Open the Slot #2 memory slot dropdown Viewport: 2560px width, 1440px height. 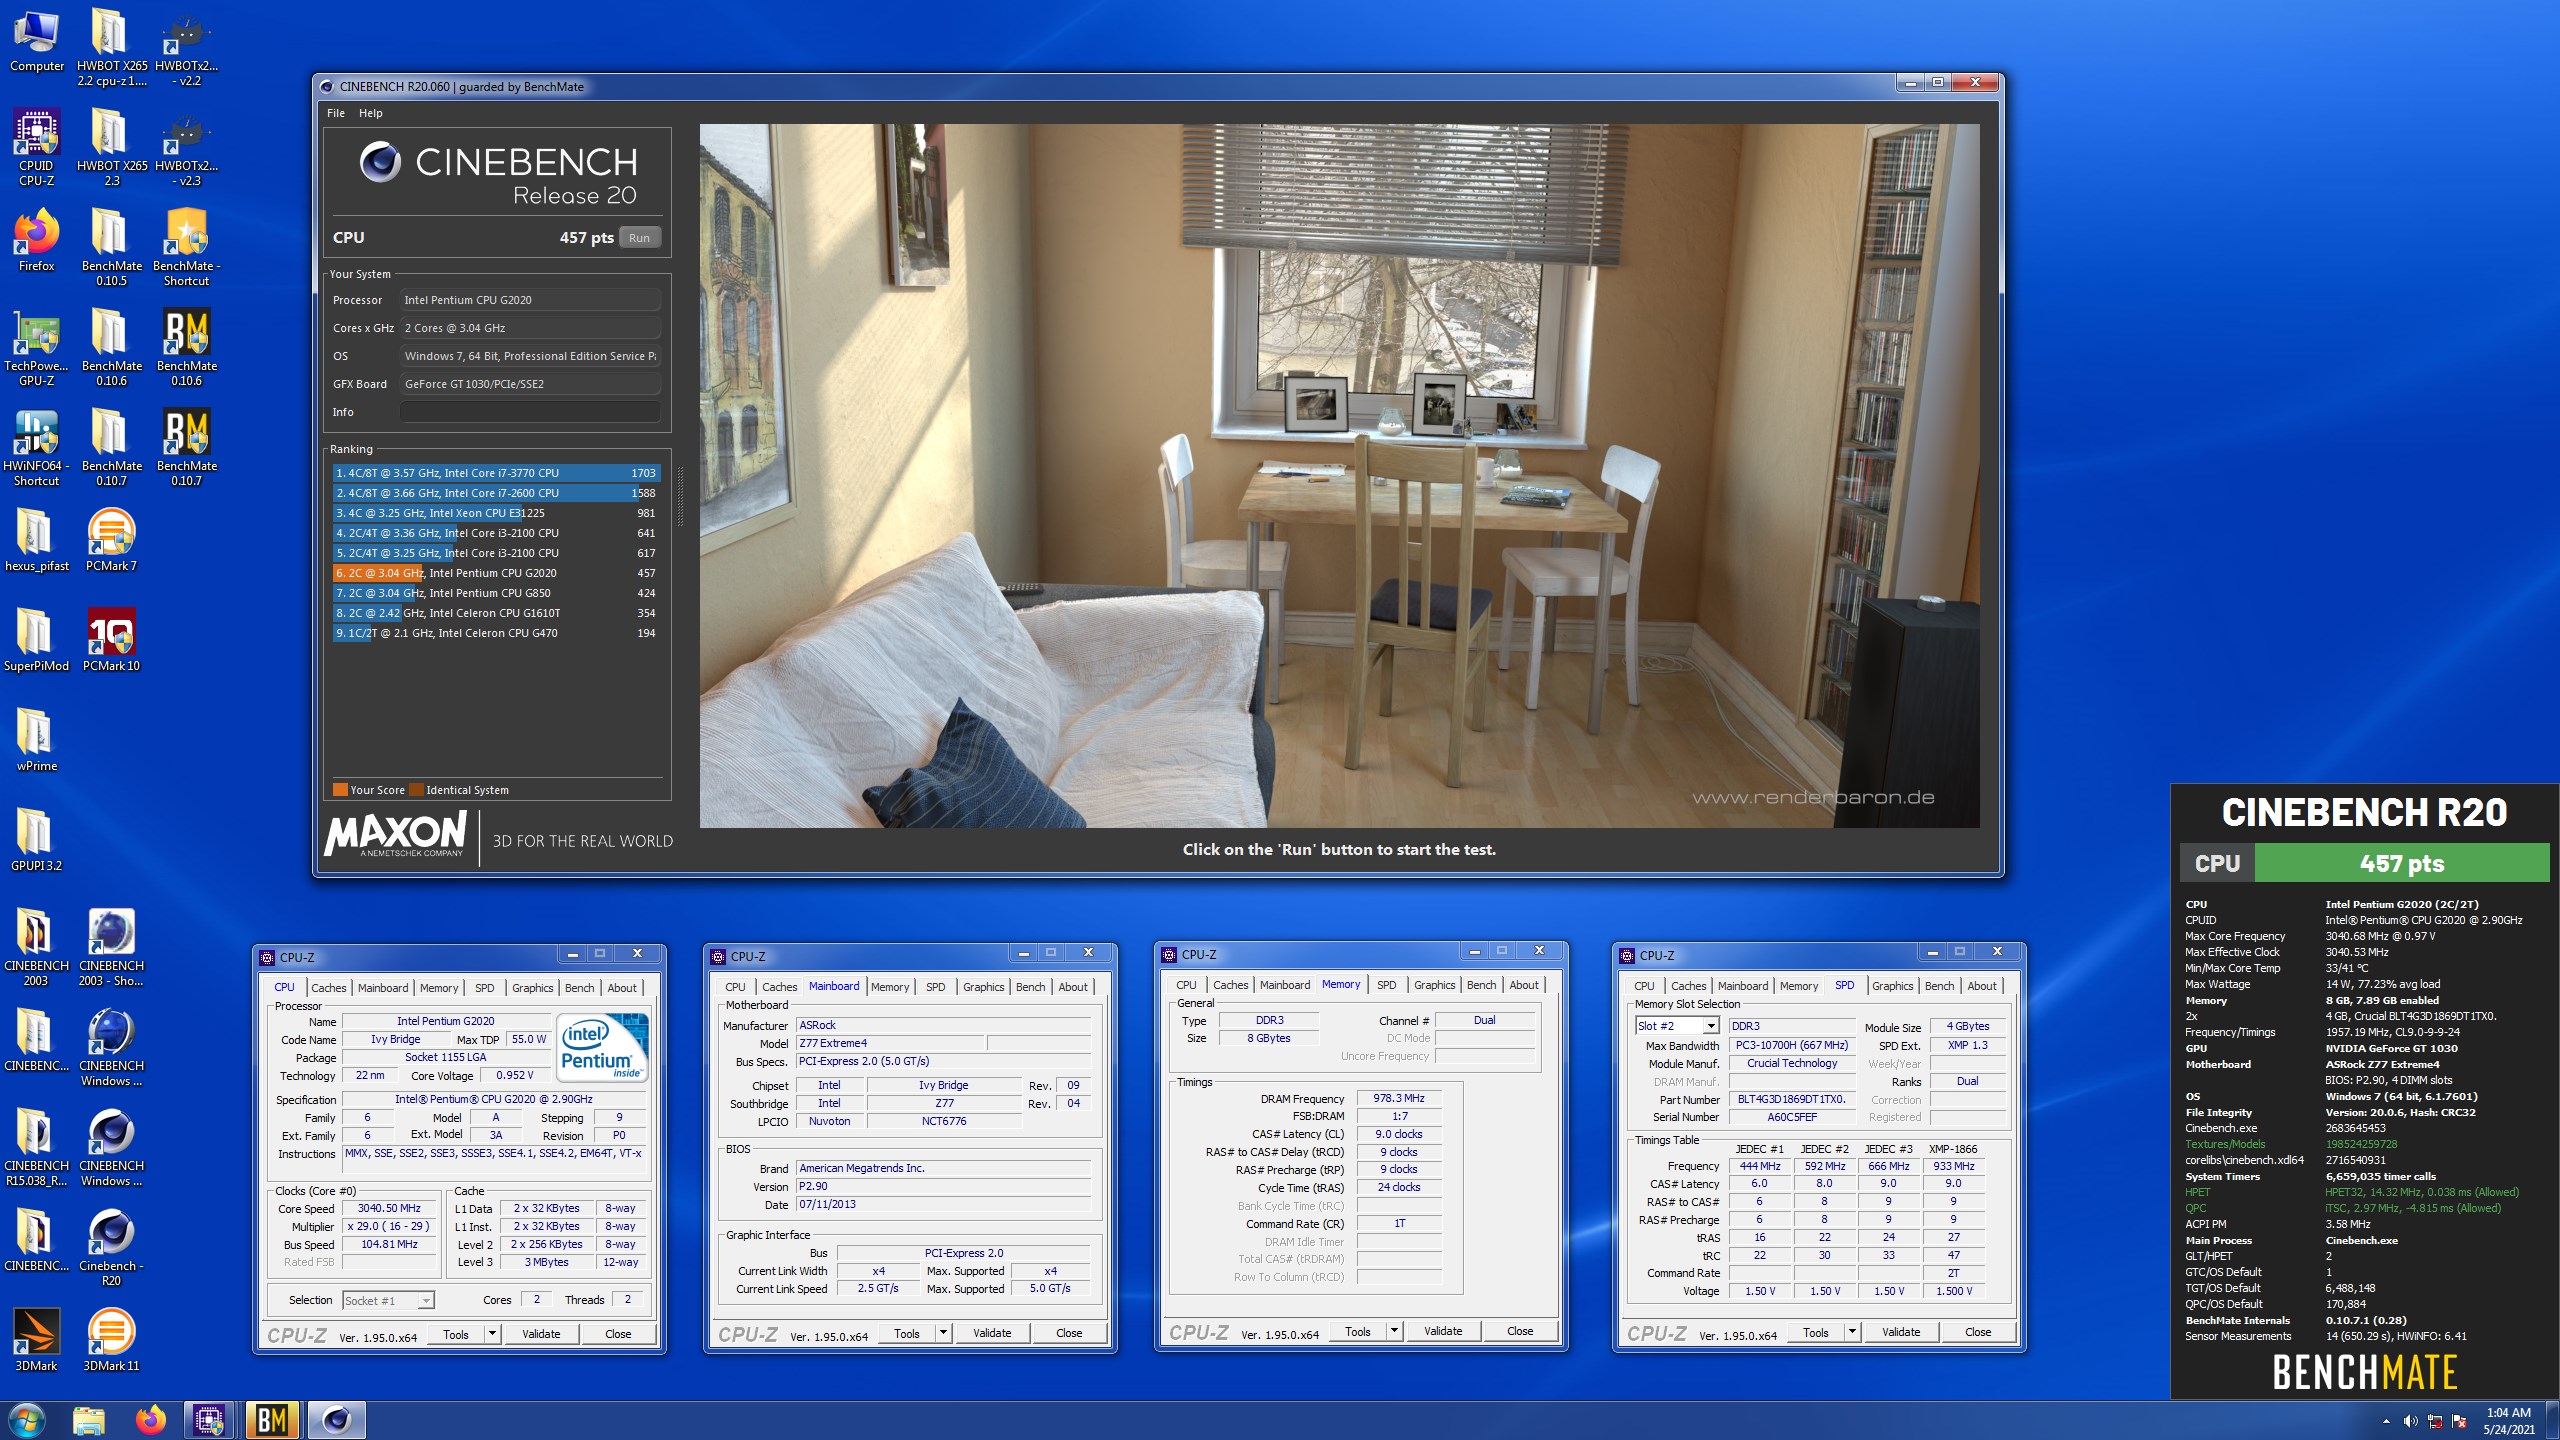pos(1677,1026)
